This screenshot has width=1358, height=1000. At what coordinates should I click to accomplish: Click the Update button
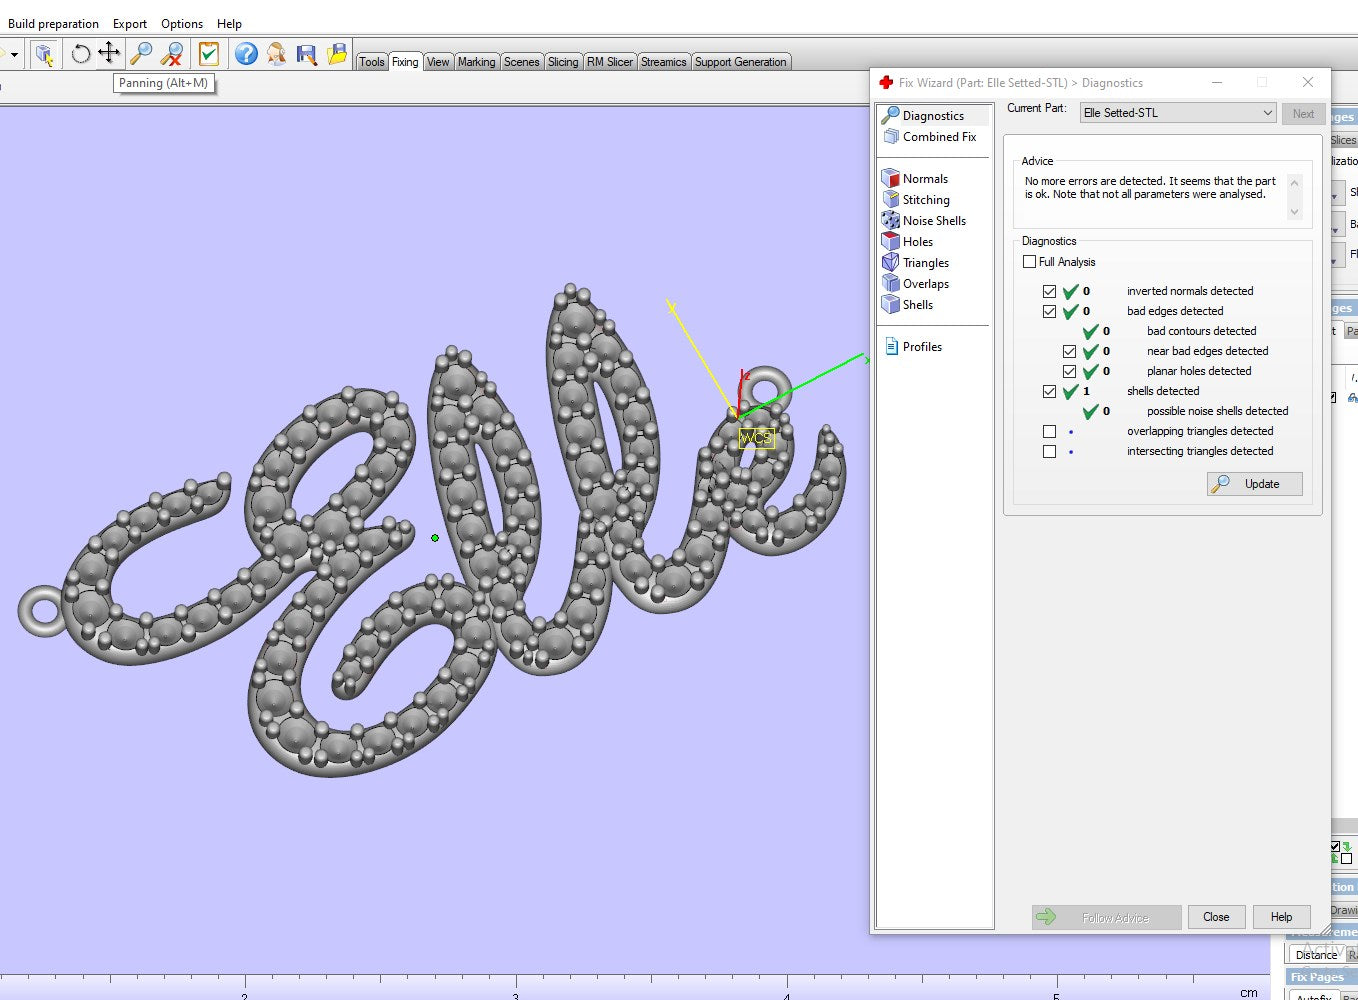click(x=1255, y=484)
